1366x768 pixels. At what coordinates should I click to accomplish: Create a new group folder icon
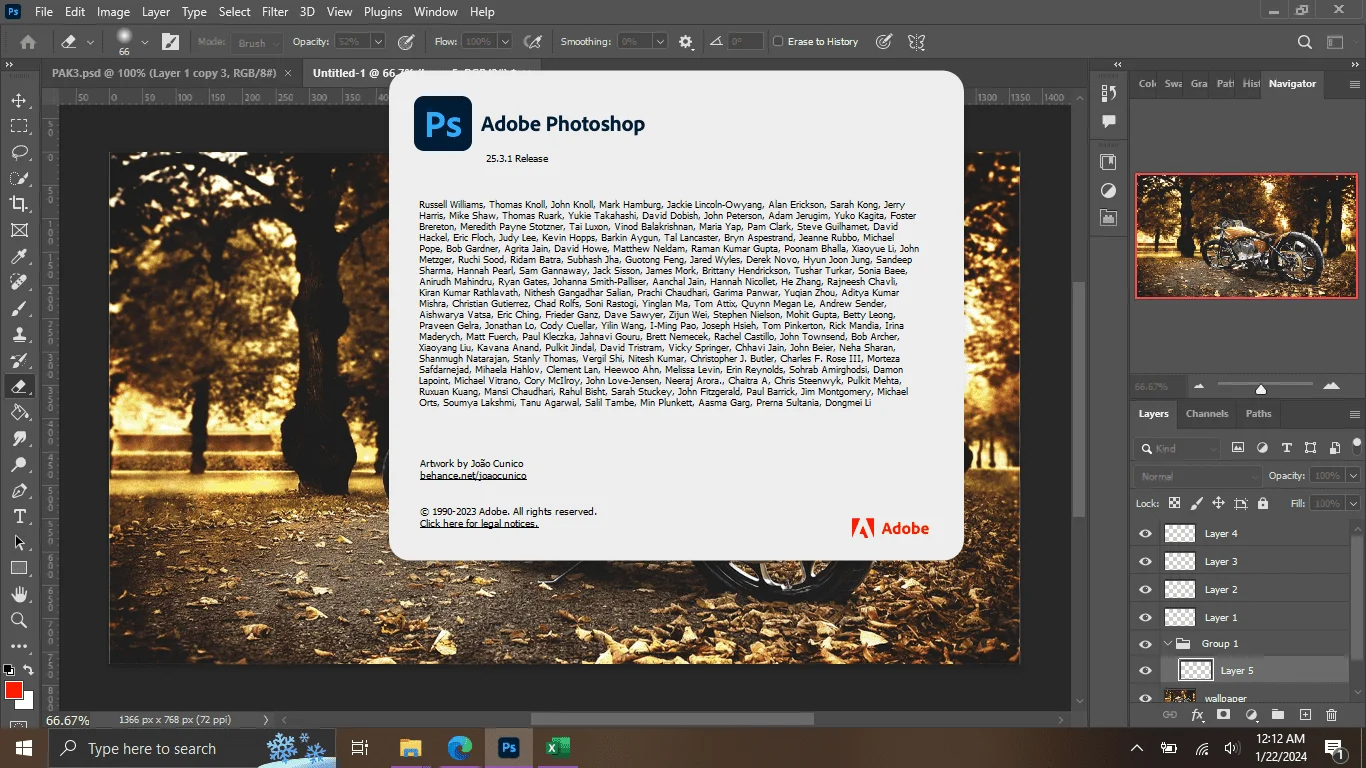click(1277, 715)
